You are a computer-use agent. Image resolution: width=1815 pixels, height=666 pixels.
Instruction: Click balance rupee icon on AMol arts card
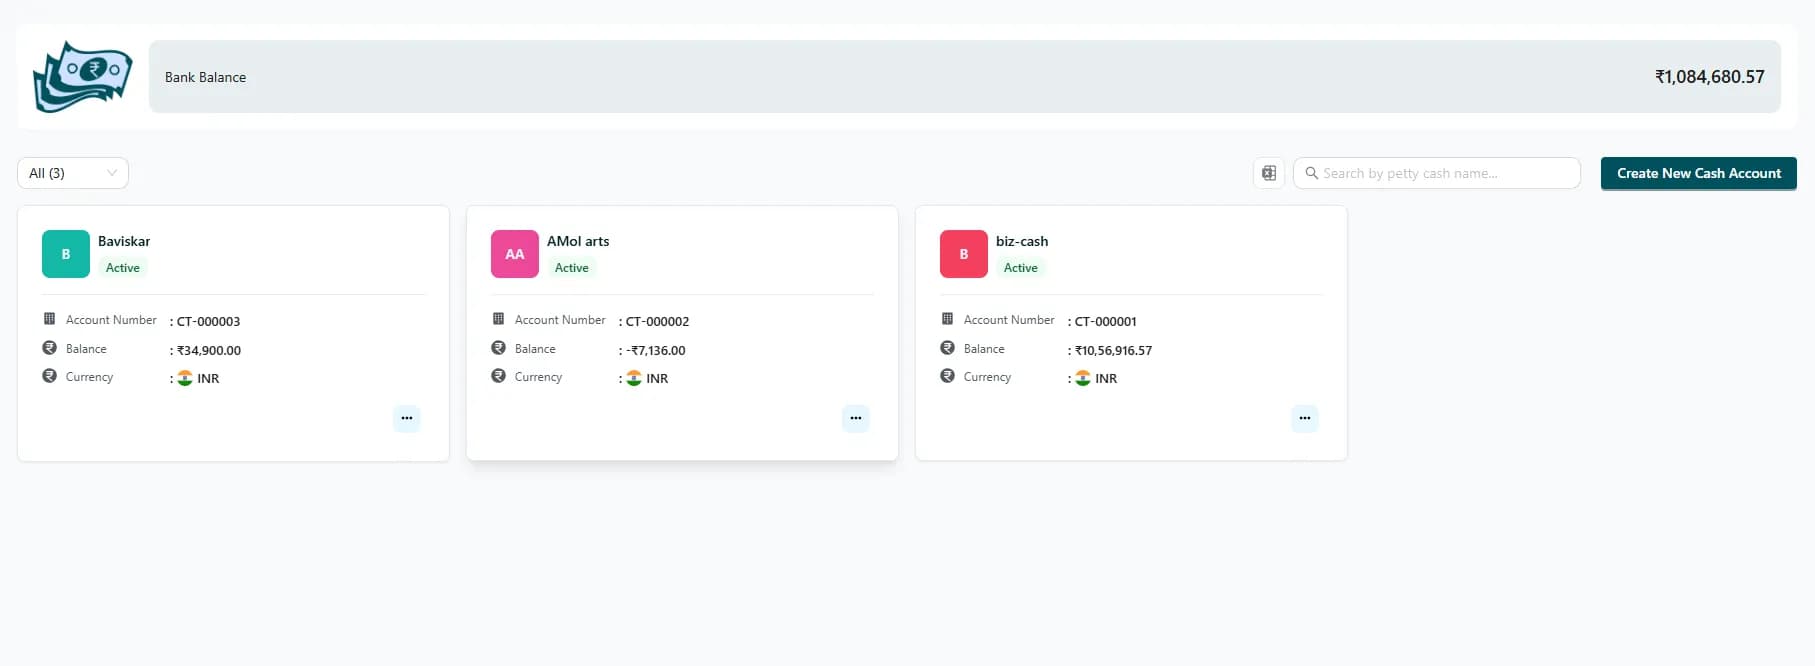pos(498,348)
